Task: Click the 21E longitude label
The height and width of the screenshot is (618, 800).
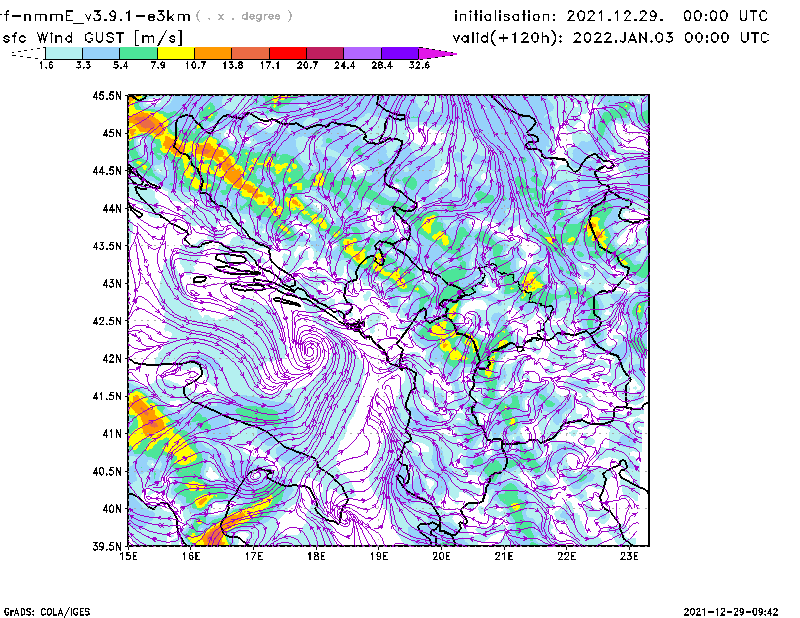Action: coord(504,556)
